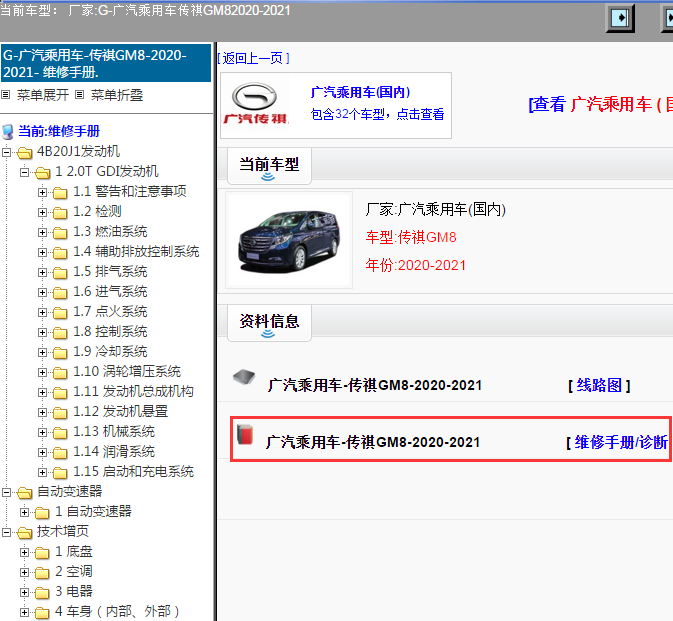This screenshot has width=673, height=621.
Task: Expand the 1.4 辅助排放控制系统 node
Action: click(42, 252)
